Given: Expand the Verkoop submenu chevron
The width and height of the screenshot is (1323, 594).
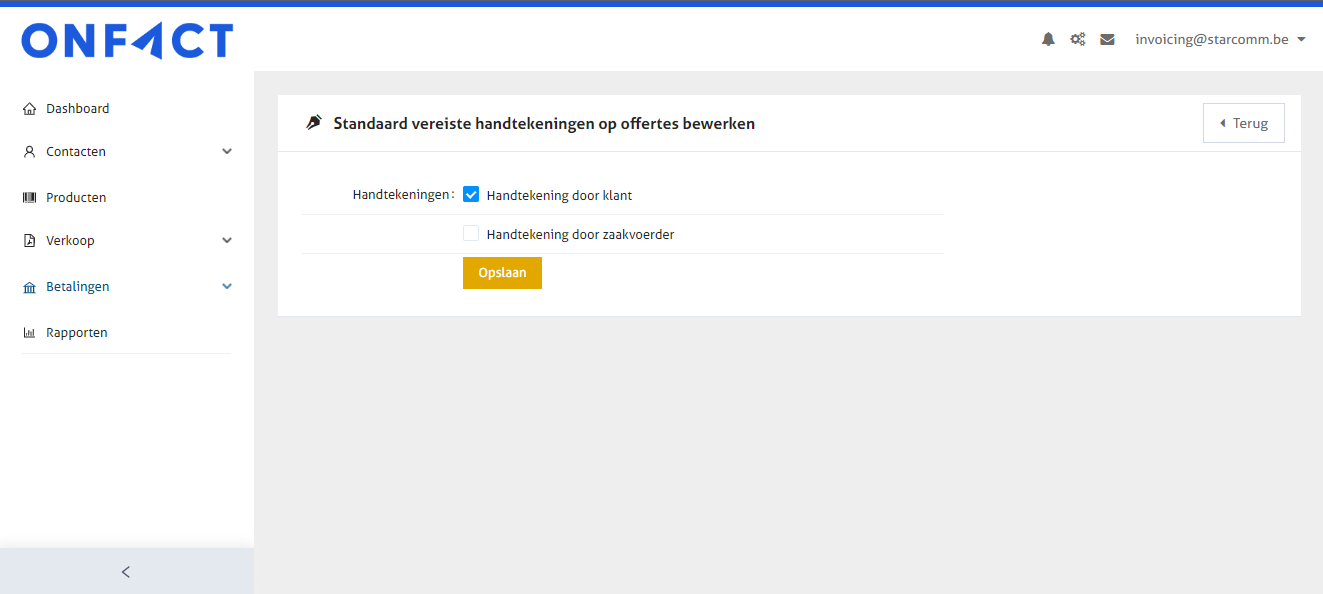Looking at the screenshot, I should [227, 241].
